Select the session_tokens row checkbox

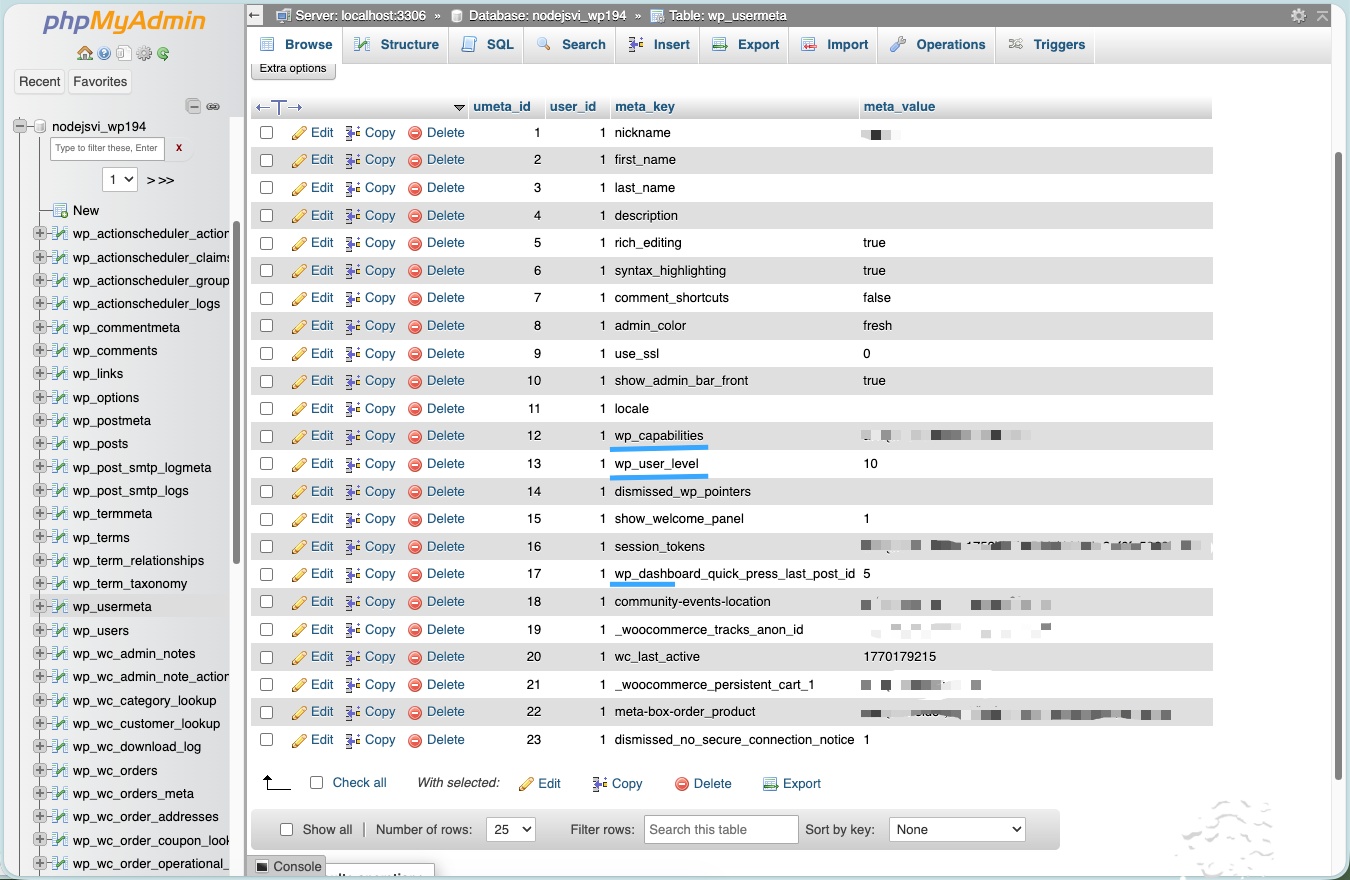[267, 547]
